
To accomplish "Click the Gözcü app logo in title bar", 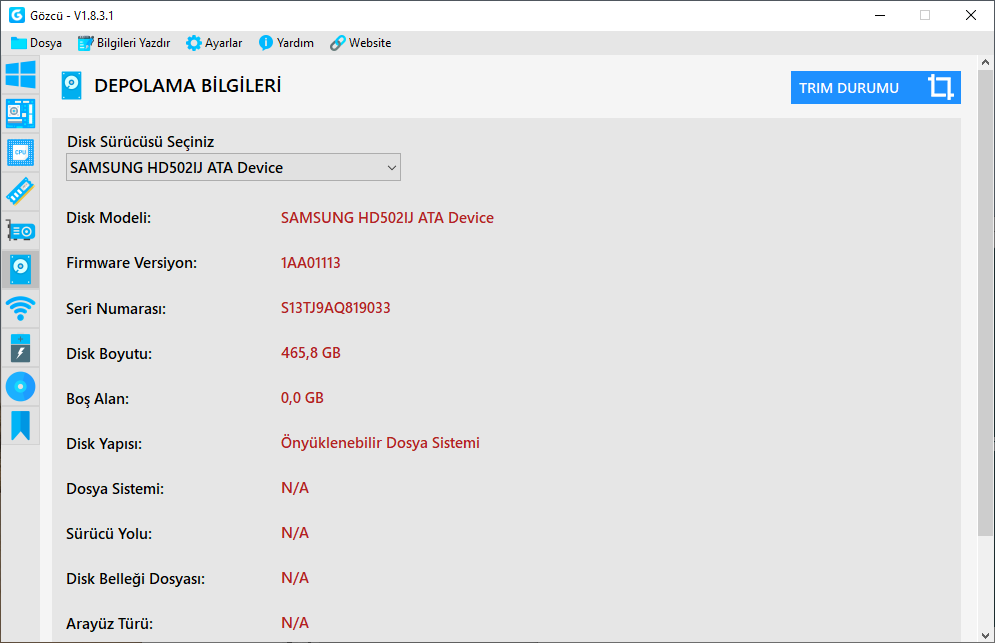I will [16, 15].
